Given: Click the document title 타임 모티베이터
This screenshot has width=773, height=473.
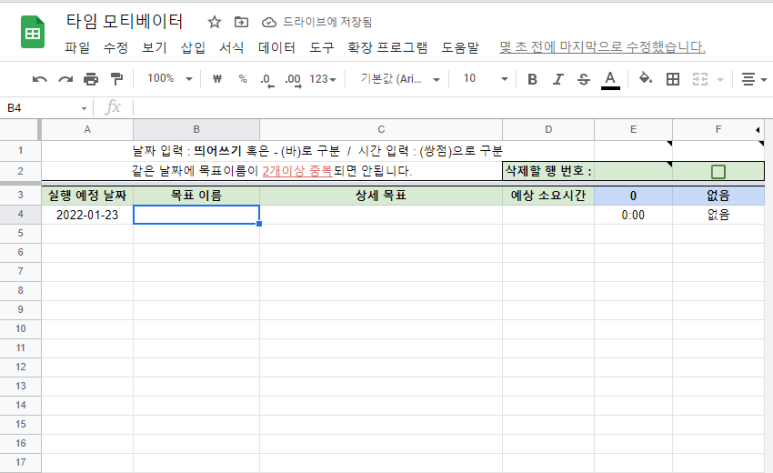Looking at the screenshot, I should (x=124, y=21).
